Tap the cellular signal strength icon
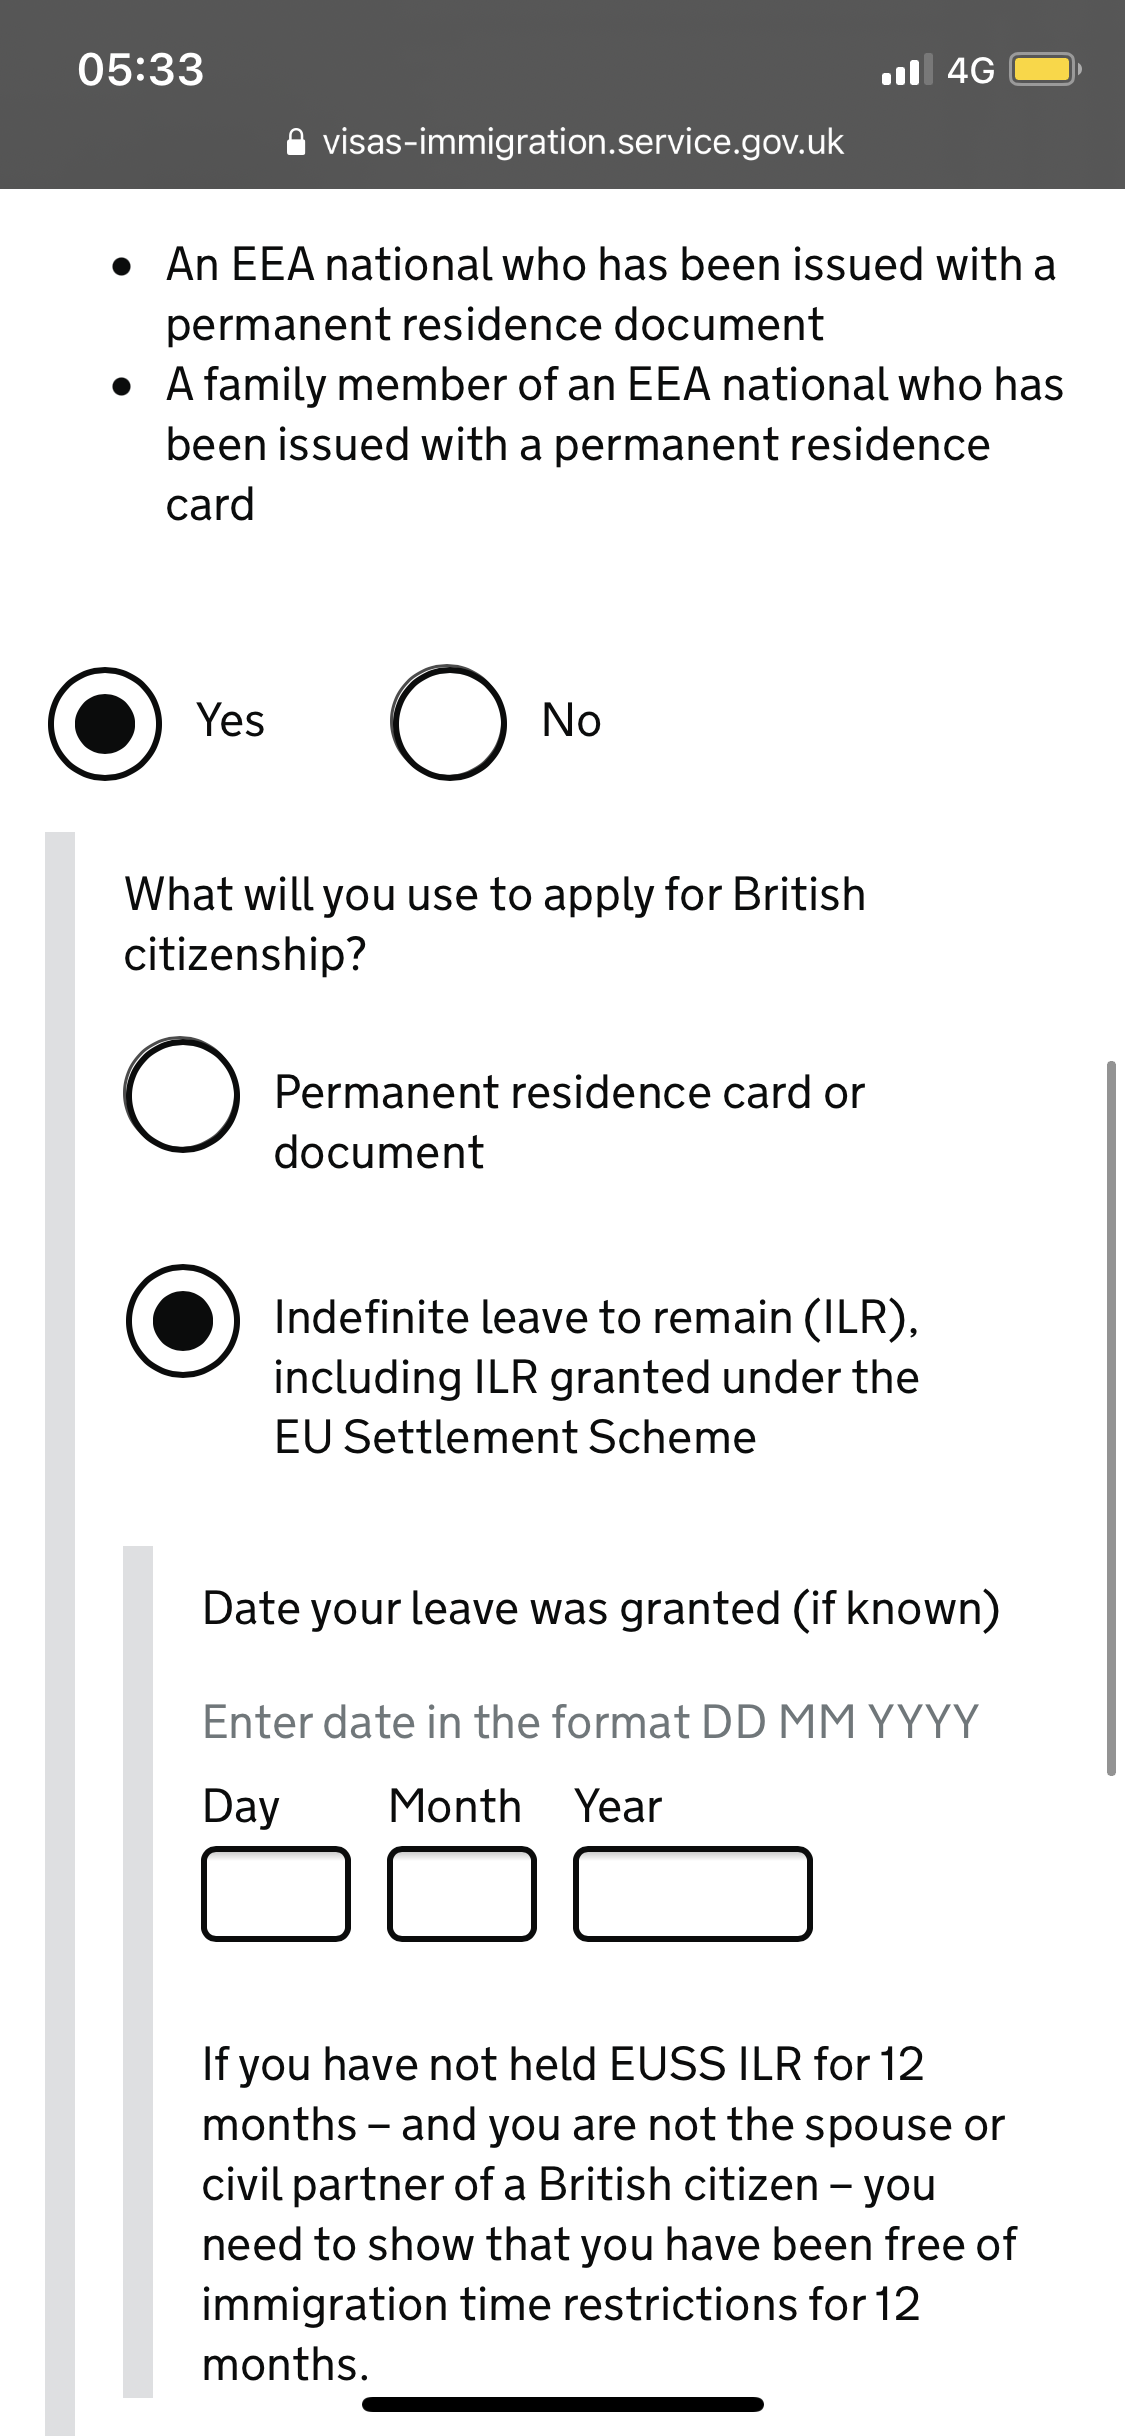 click(906, 70)
